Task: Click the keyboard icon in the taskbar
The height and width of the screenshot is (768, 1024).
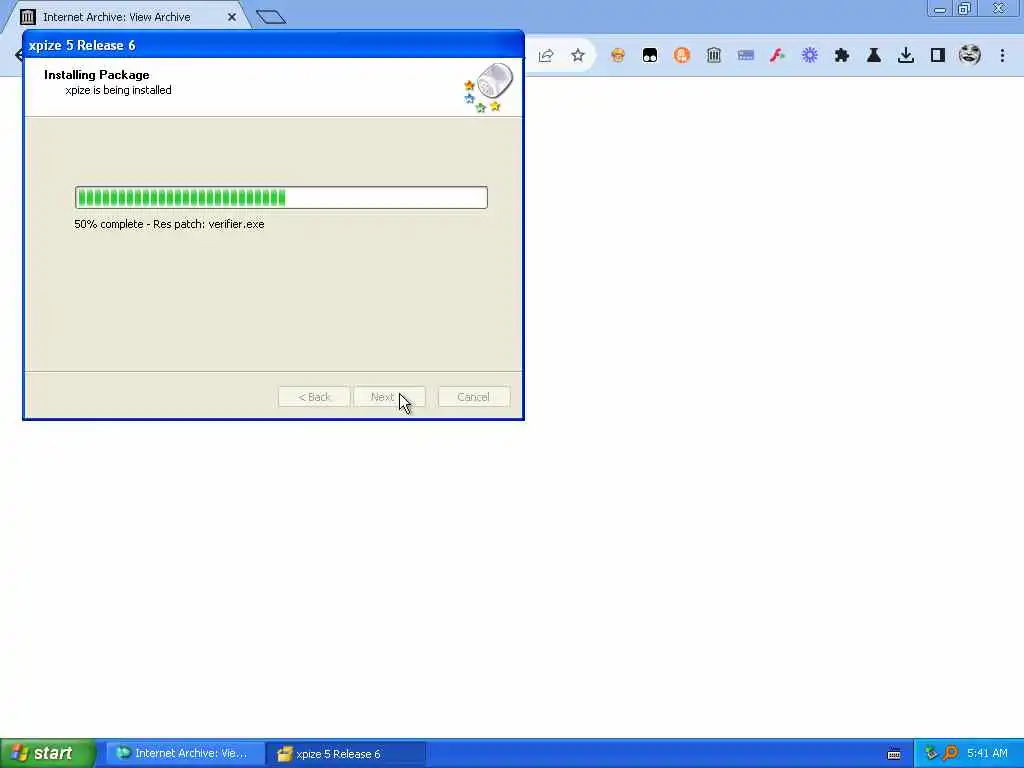Action: point(894,754)
